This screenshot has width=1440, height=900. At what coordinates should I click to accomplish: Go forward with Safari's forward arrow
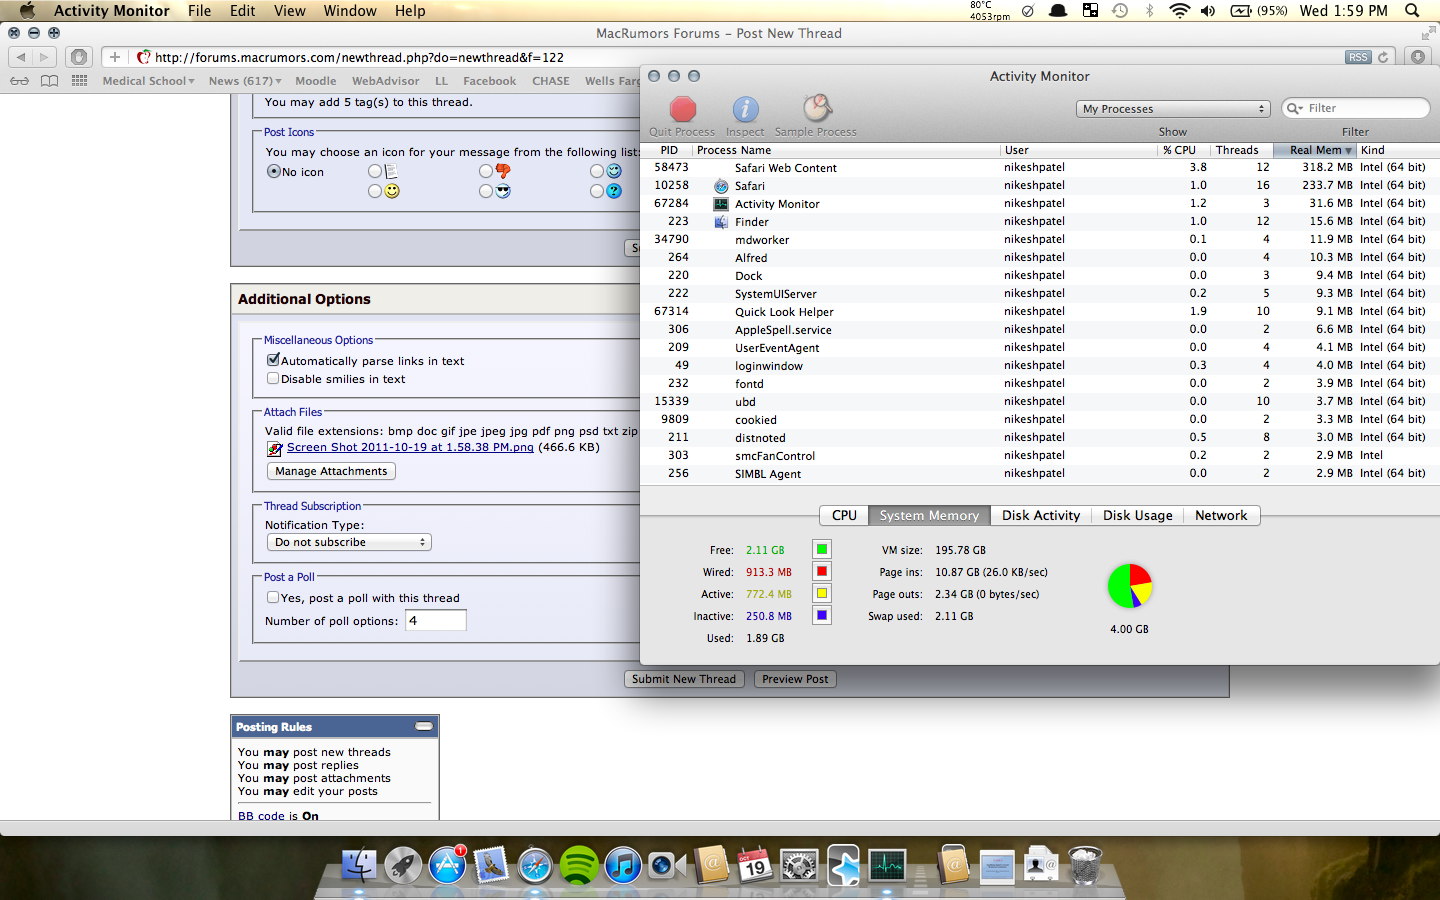click(44, 57)
